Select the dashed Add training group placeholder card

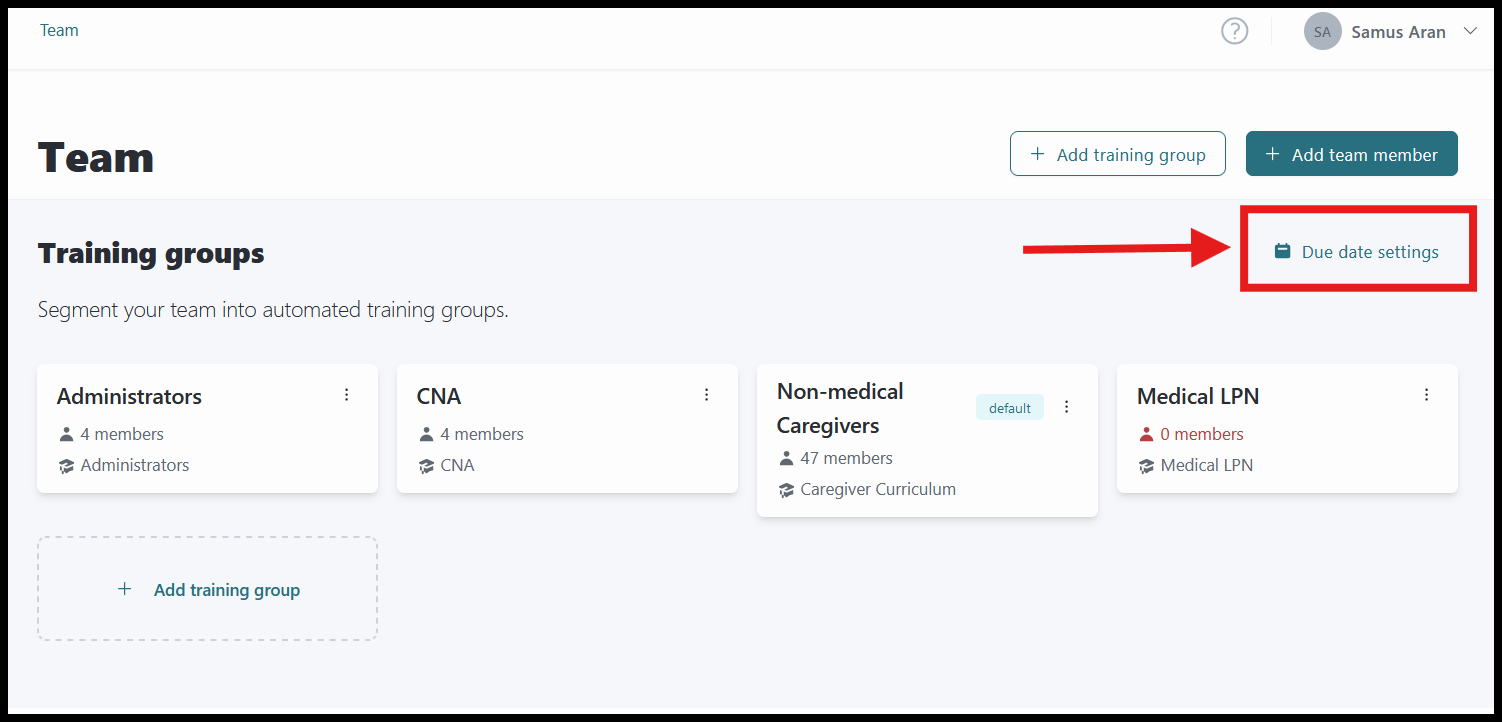pos(208,589)
